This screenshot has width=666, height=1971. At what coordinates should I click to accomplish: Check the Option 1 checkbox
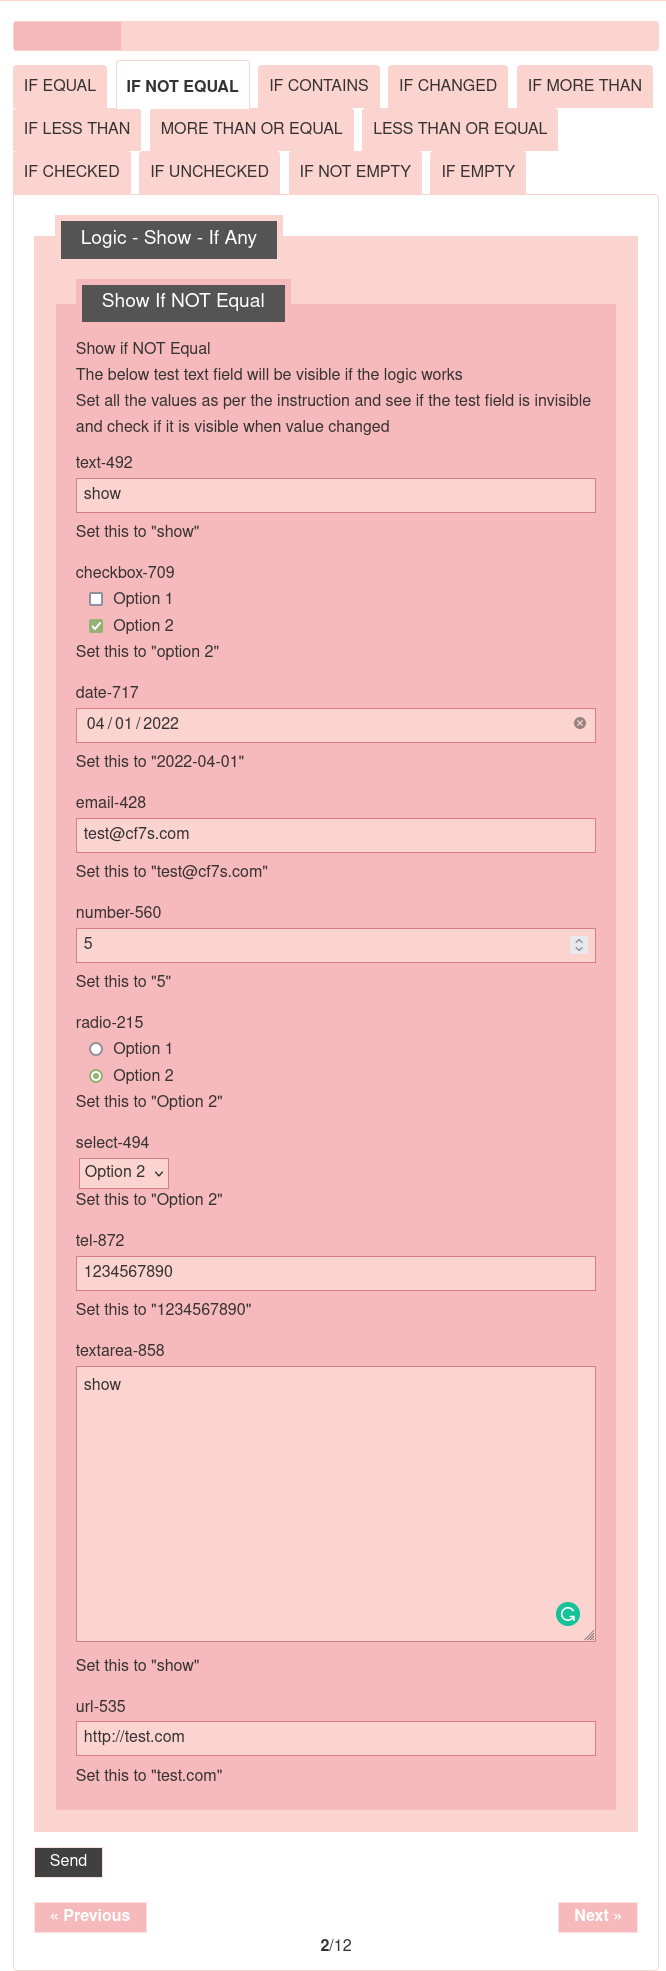tap(96, 599)
